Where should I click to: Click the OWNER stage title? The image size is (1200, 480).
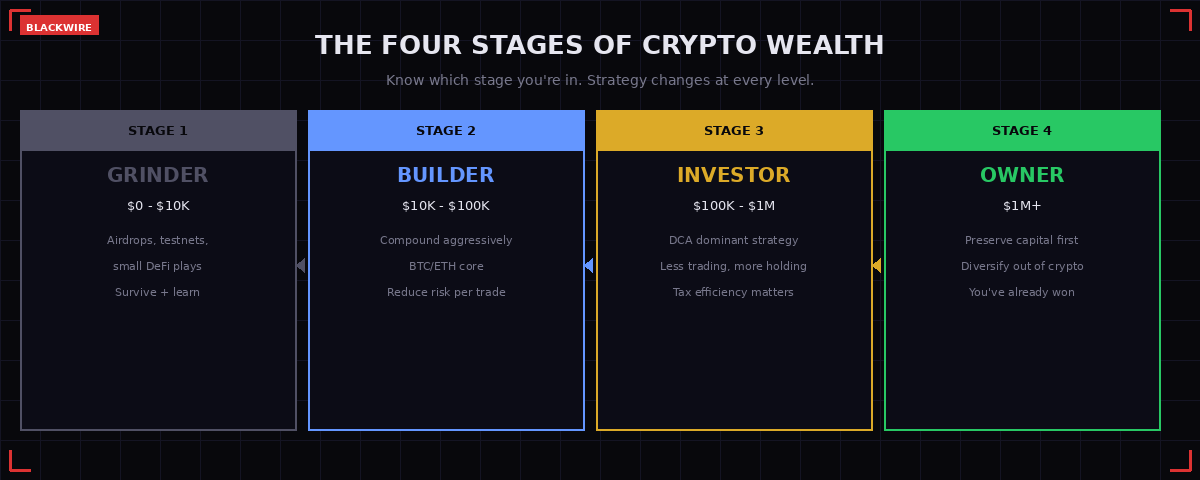[1022, 176]
